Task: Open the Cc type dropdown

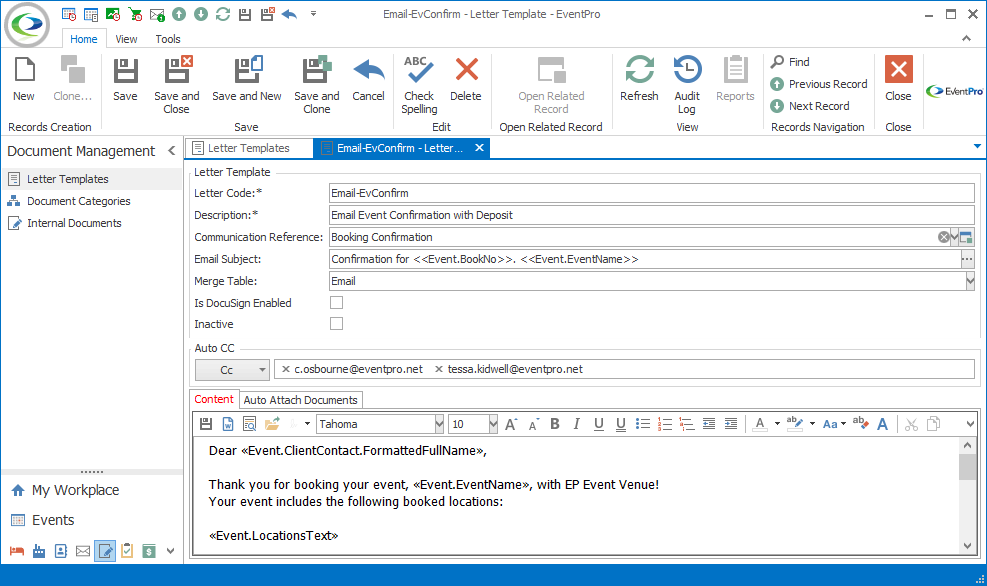Action: click(262, 370)
